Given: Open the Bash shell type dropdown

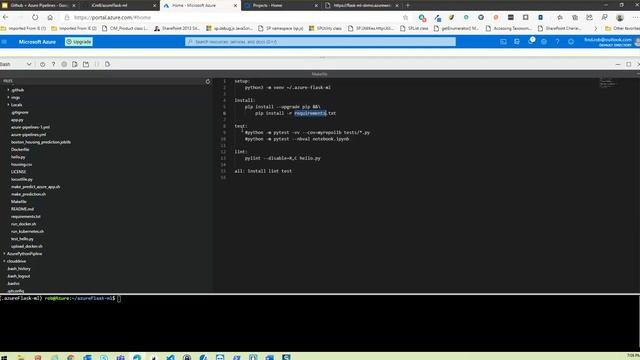Looking at the screenshot, I should tap(16, 64).
